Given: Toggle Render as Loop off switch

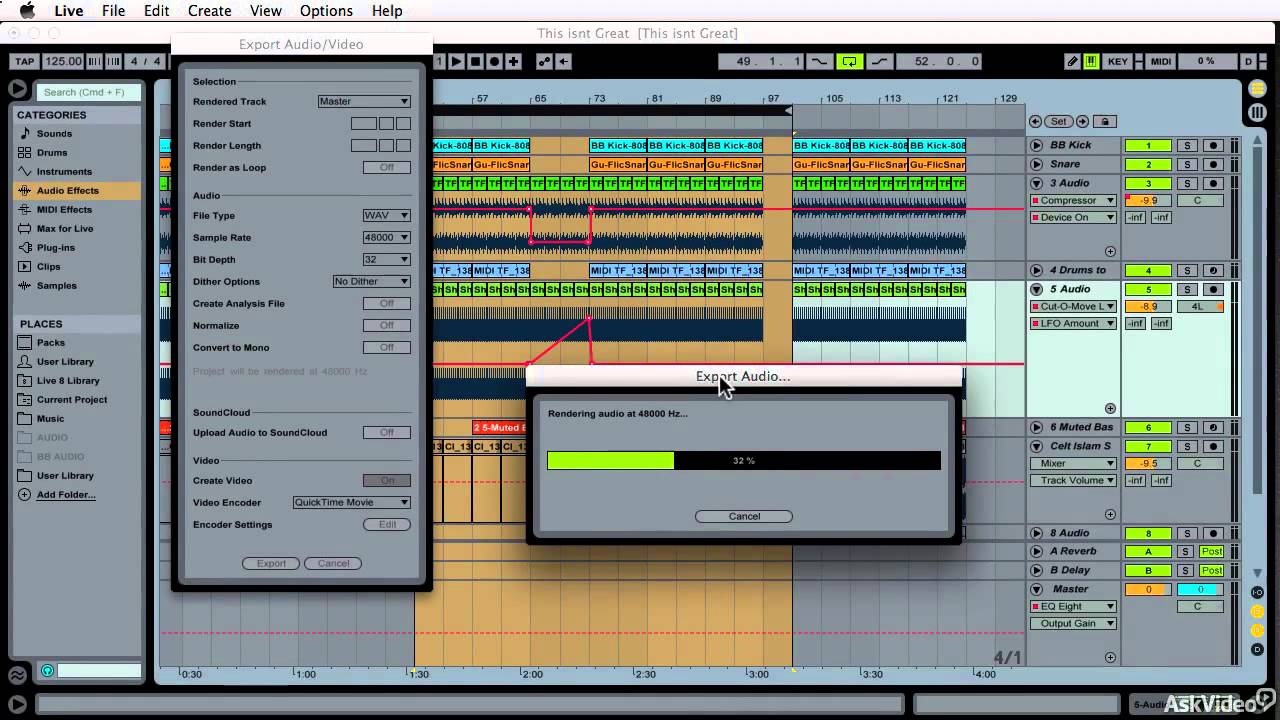Looking at the screenshot, I should tap(386, 167).
